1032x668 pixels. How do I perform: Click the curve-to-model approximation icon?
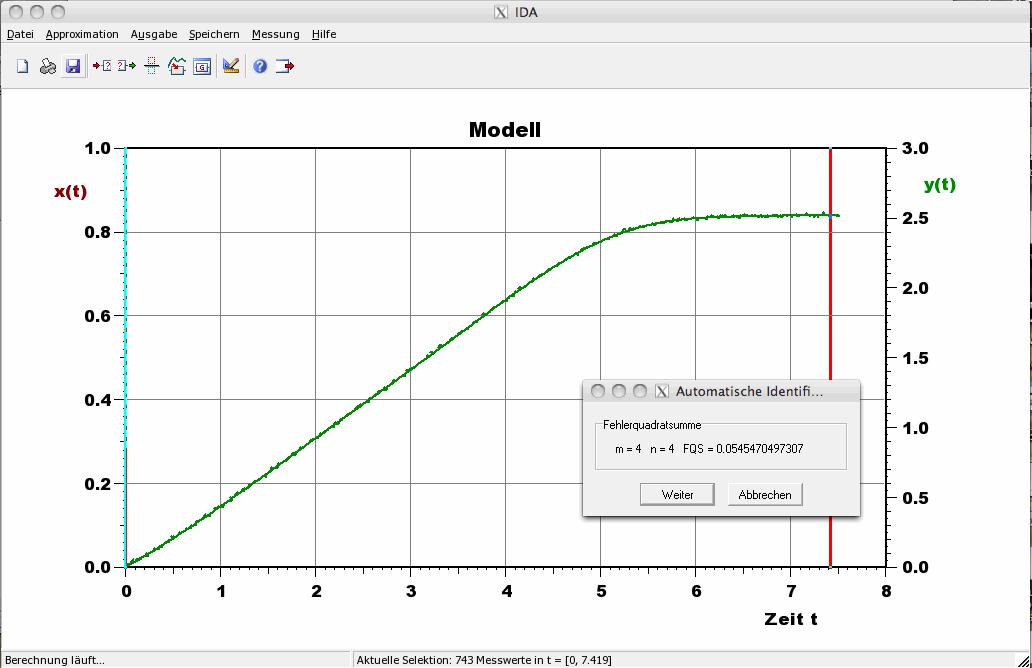pyautogui.click(x=177, y=66)
